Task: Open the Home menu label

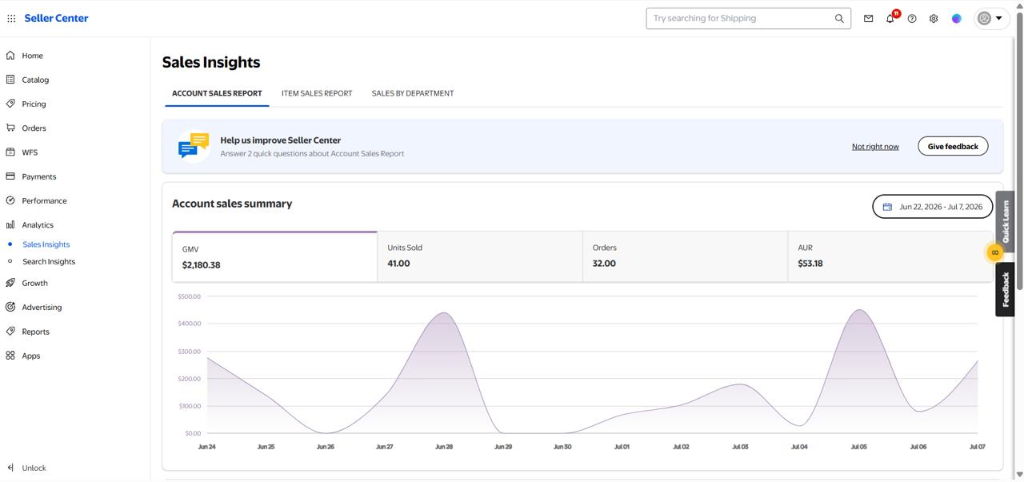Action: [x=33, y=56]
